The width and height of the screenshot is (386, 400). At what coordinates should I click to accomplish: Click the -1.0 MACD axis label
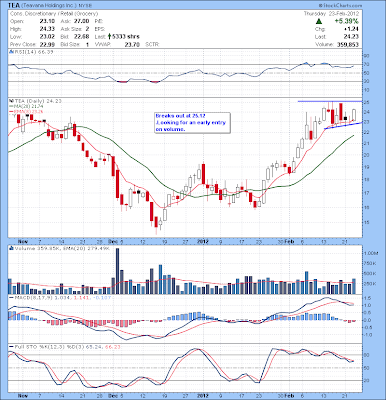click(x=369, y=335)
